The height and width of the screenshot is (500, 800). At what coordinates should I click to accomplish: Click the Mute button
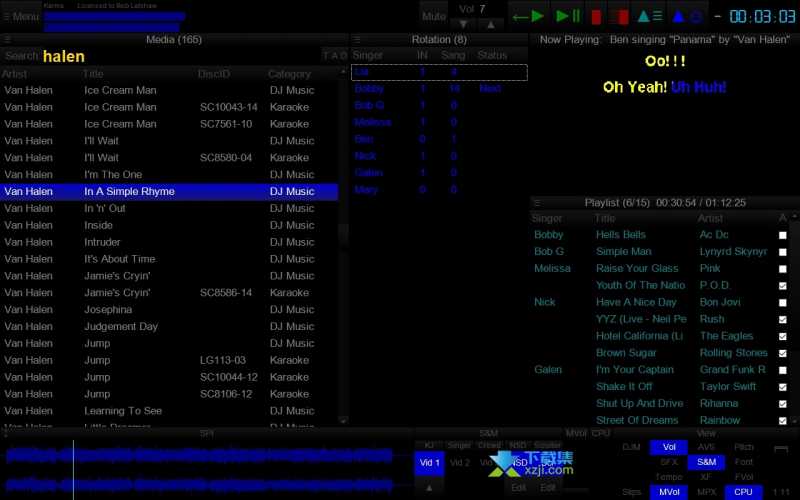point(434,16)
